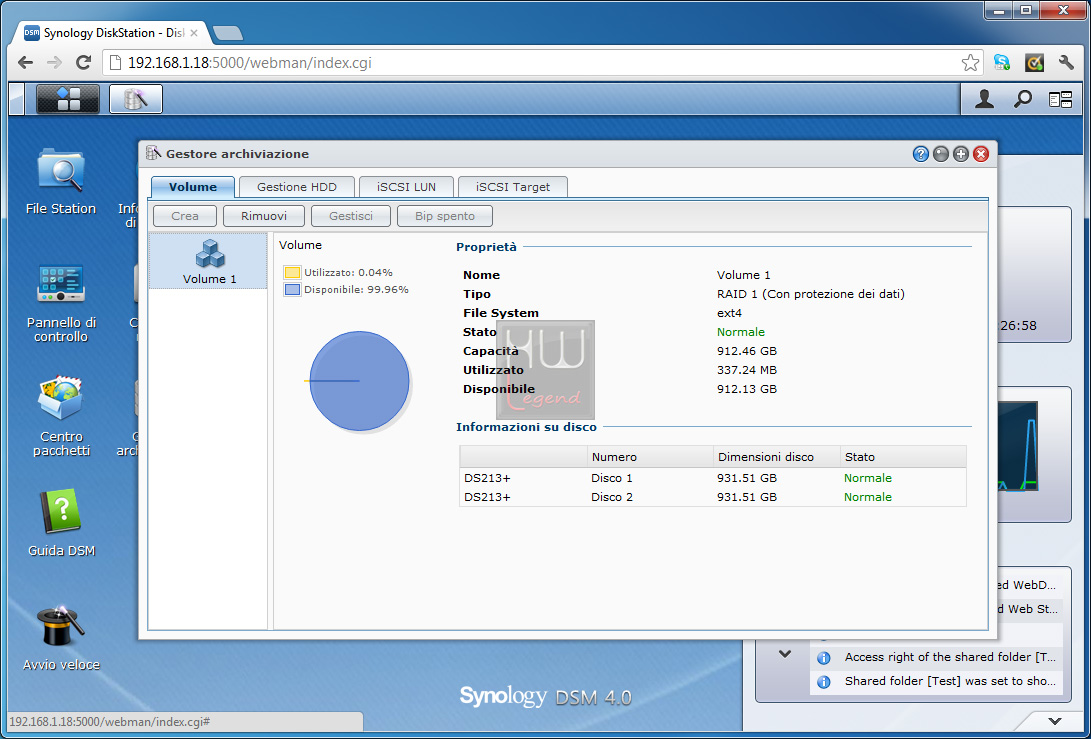Click the Numero column header
This screenshot has height=739, width=1091.
point(651,456)
